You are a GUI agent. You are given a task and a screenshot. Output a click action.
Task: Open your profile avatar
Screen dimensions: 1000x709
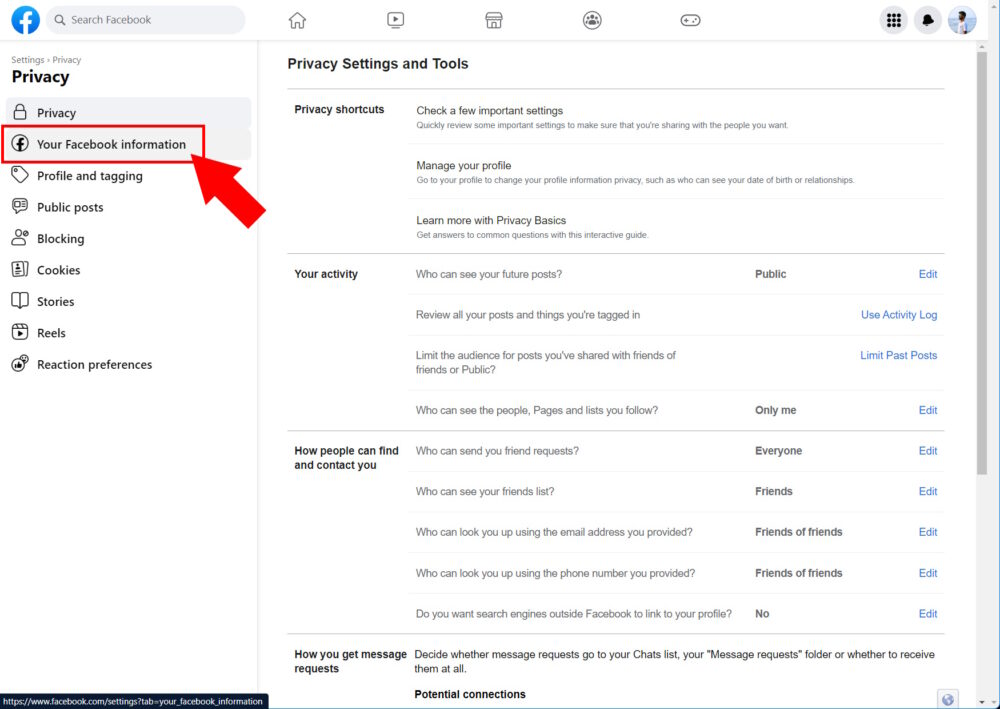click(962, 19)
